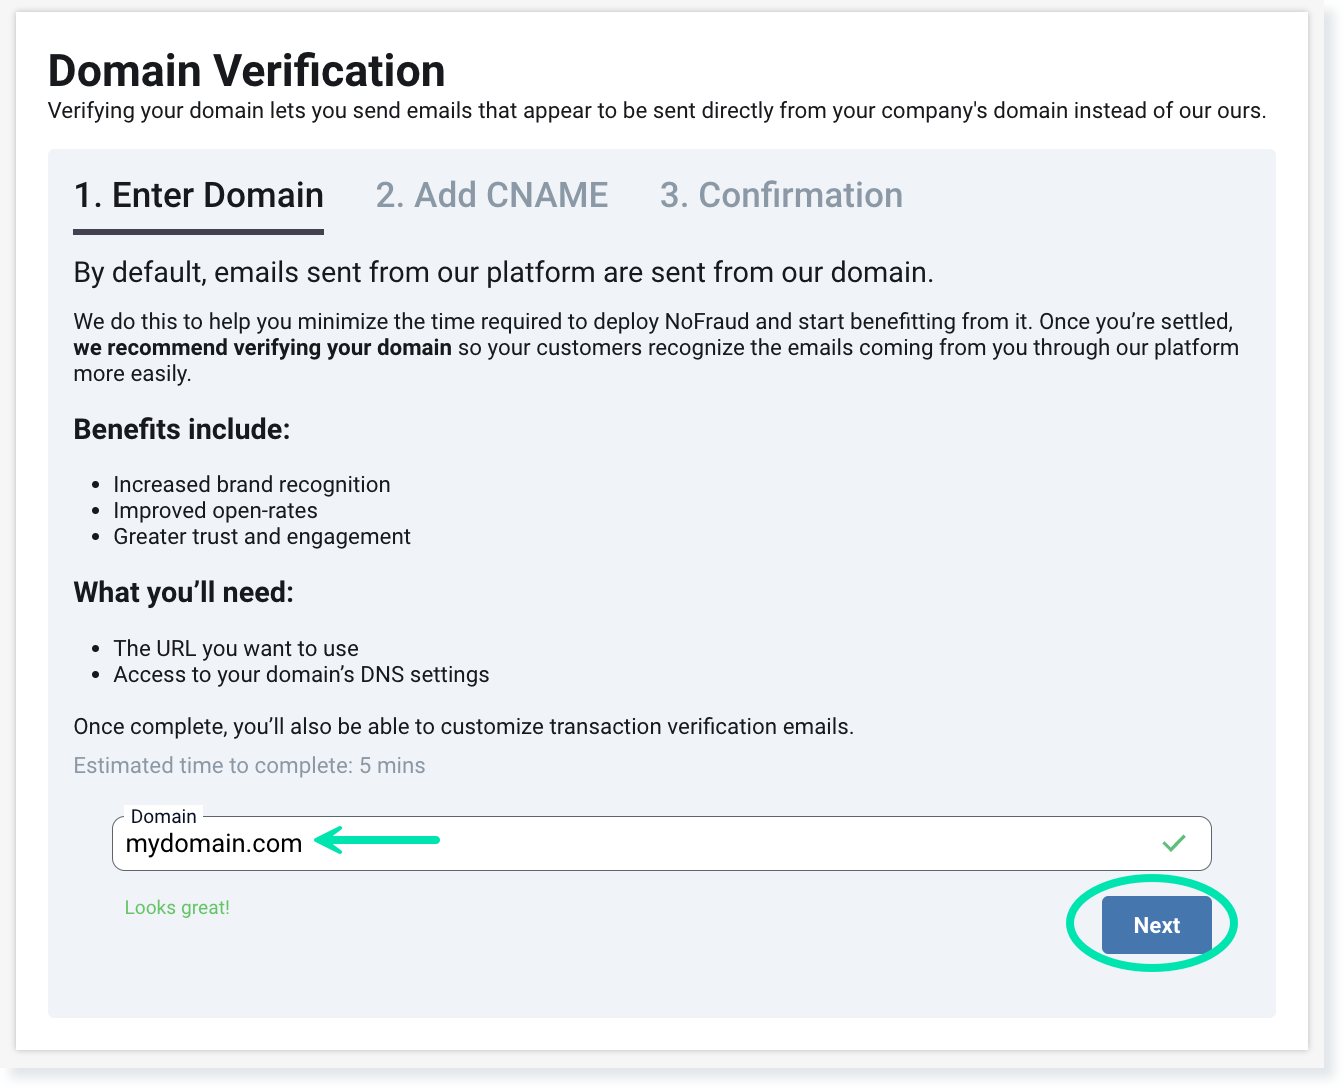Select the Increased brand recognition bullet

[x=252, y=484]
